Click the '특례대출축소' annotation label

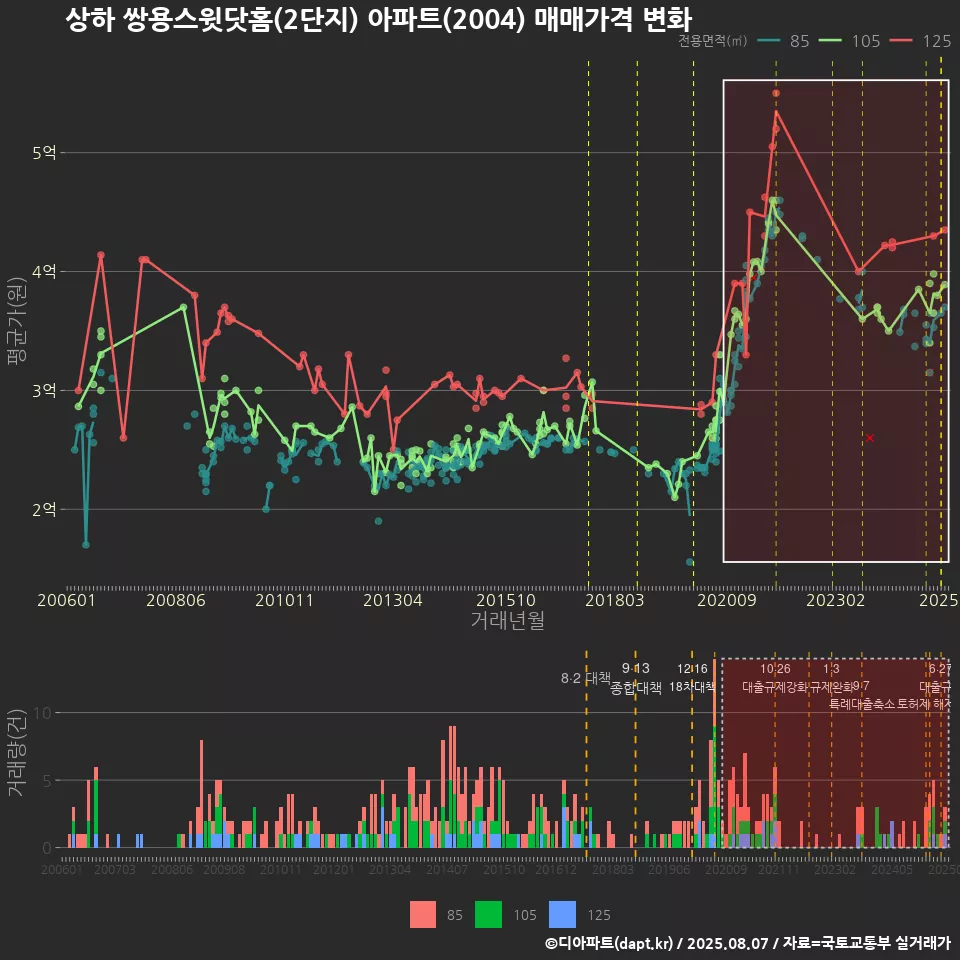[x=861, y=704]
